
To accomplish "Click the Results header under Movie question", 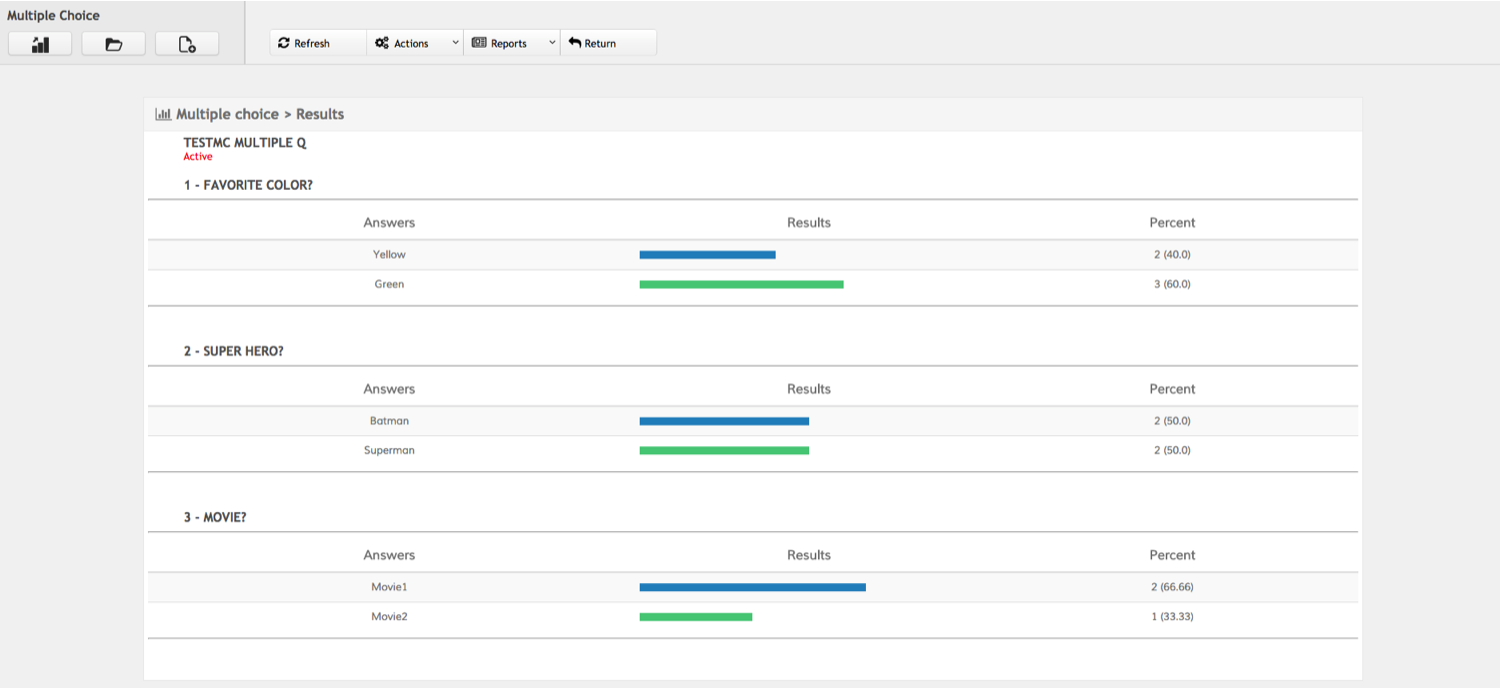I will (808, 555).
